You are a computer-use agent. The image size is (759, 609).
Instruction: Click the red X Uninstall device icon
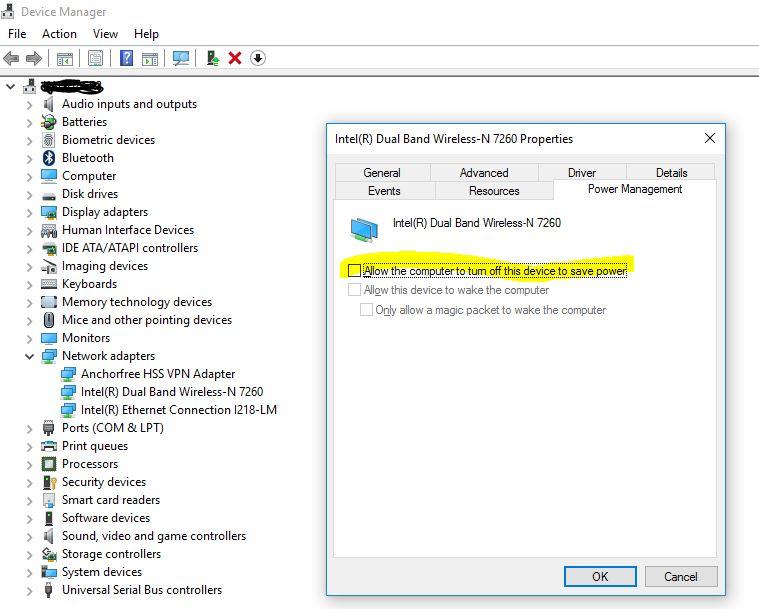(x=235, y=59)
